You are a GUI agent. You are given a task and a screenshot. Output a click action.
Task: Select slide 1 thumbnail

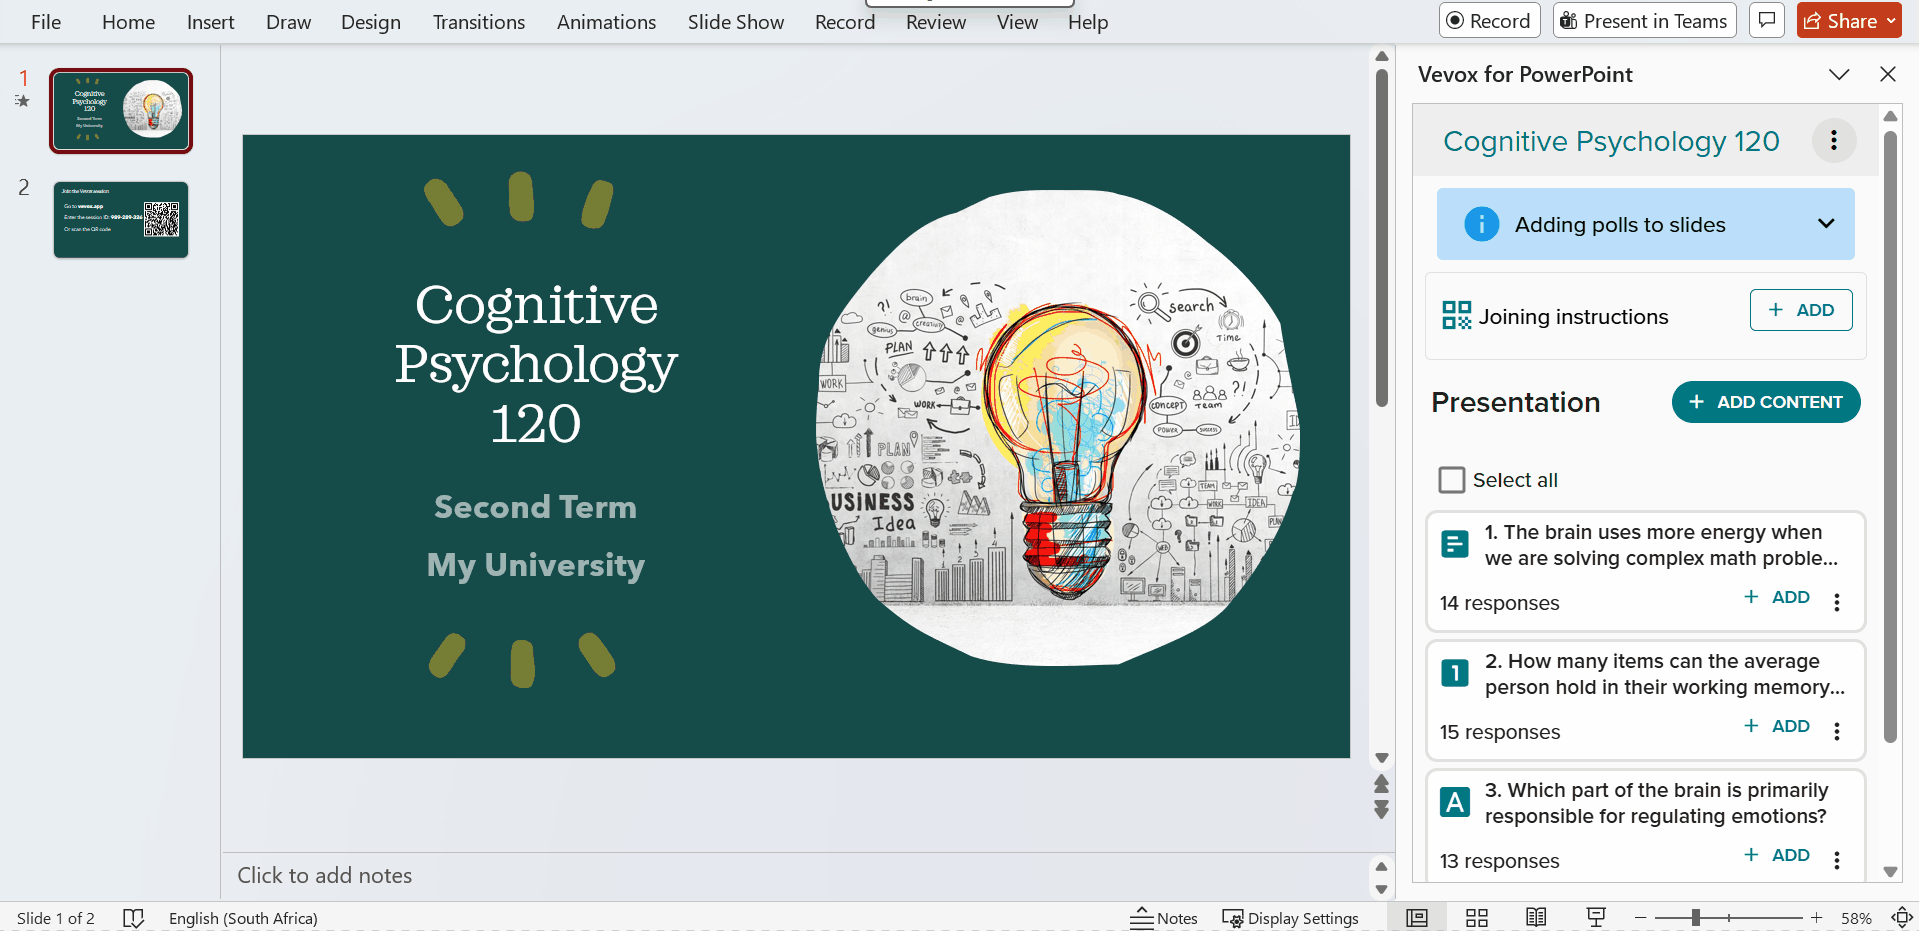(121, 111)
